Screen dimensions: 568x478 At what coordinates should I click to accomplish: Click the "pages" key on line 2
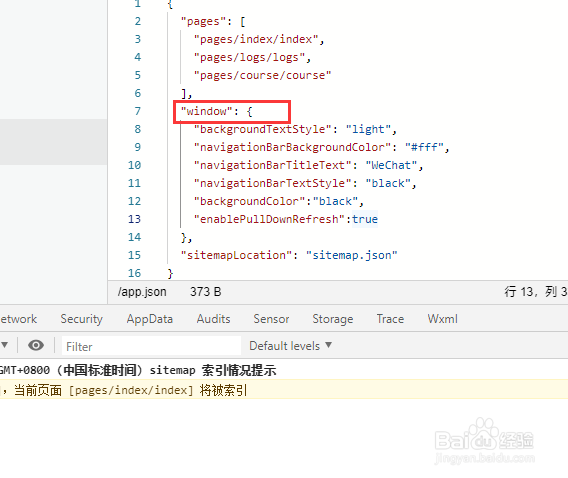pyautogui.click(x=203, y=21)
